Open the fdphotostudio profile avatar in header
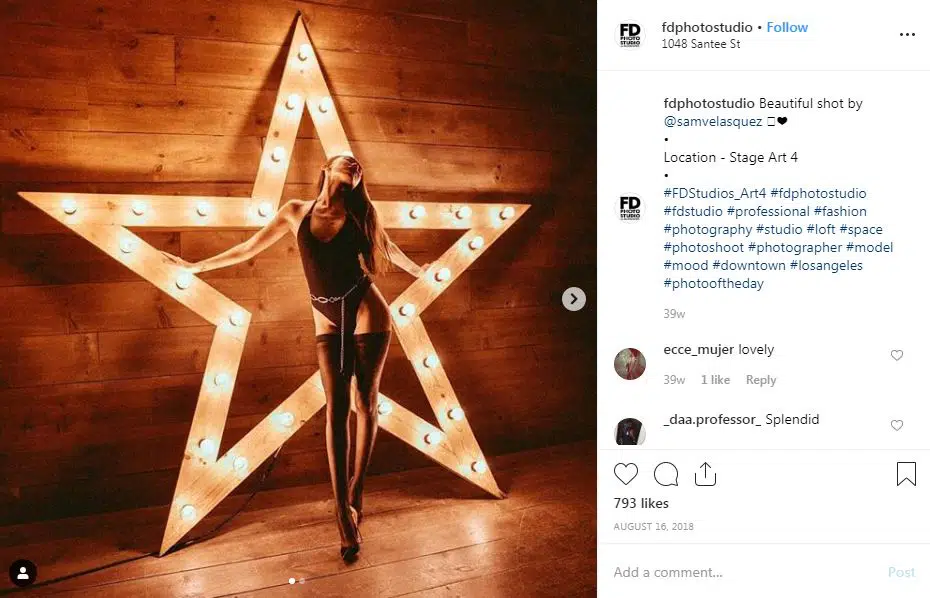Screen dimensions: 930x598 [630, 34]
